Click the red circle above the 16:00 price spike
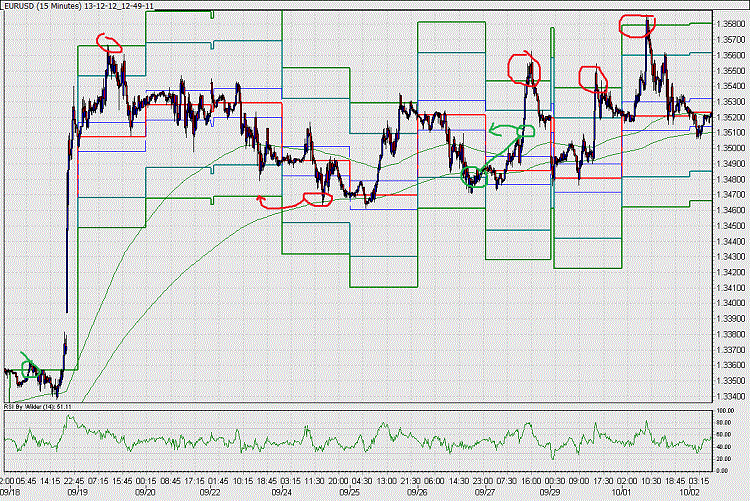This screenshot has height=501, width=750. click(524, 68)
